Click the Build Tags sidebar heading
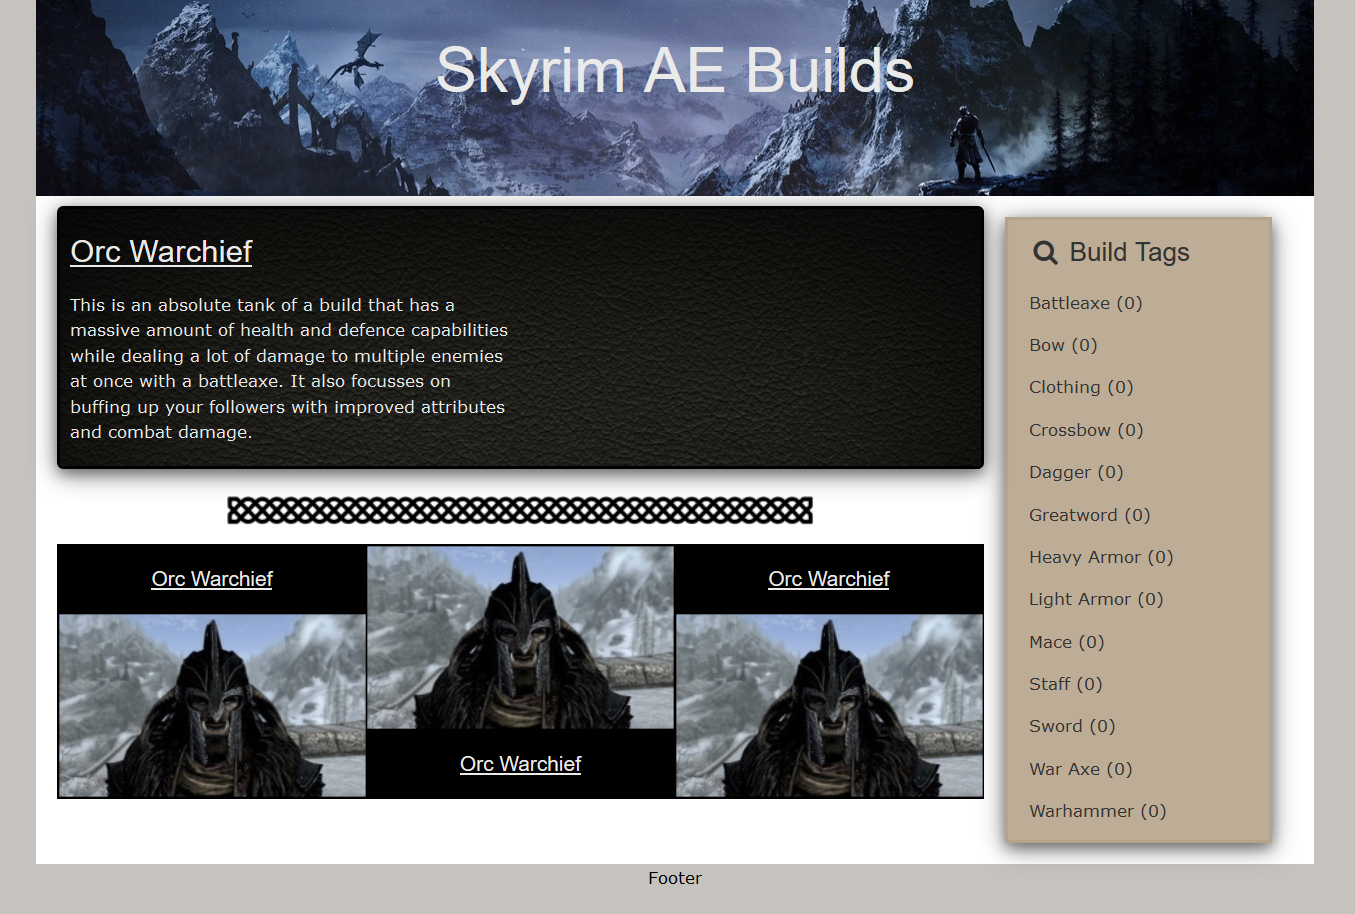 point(1129,252)
